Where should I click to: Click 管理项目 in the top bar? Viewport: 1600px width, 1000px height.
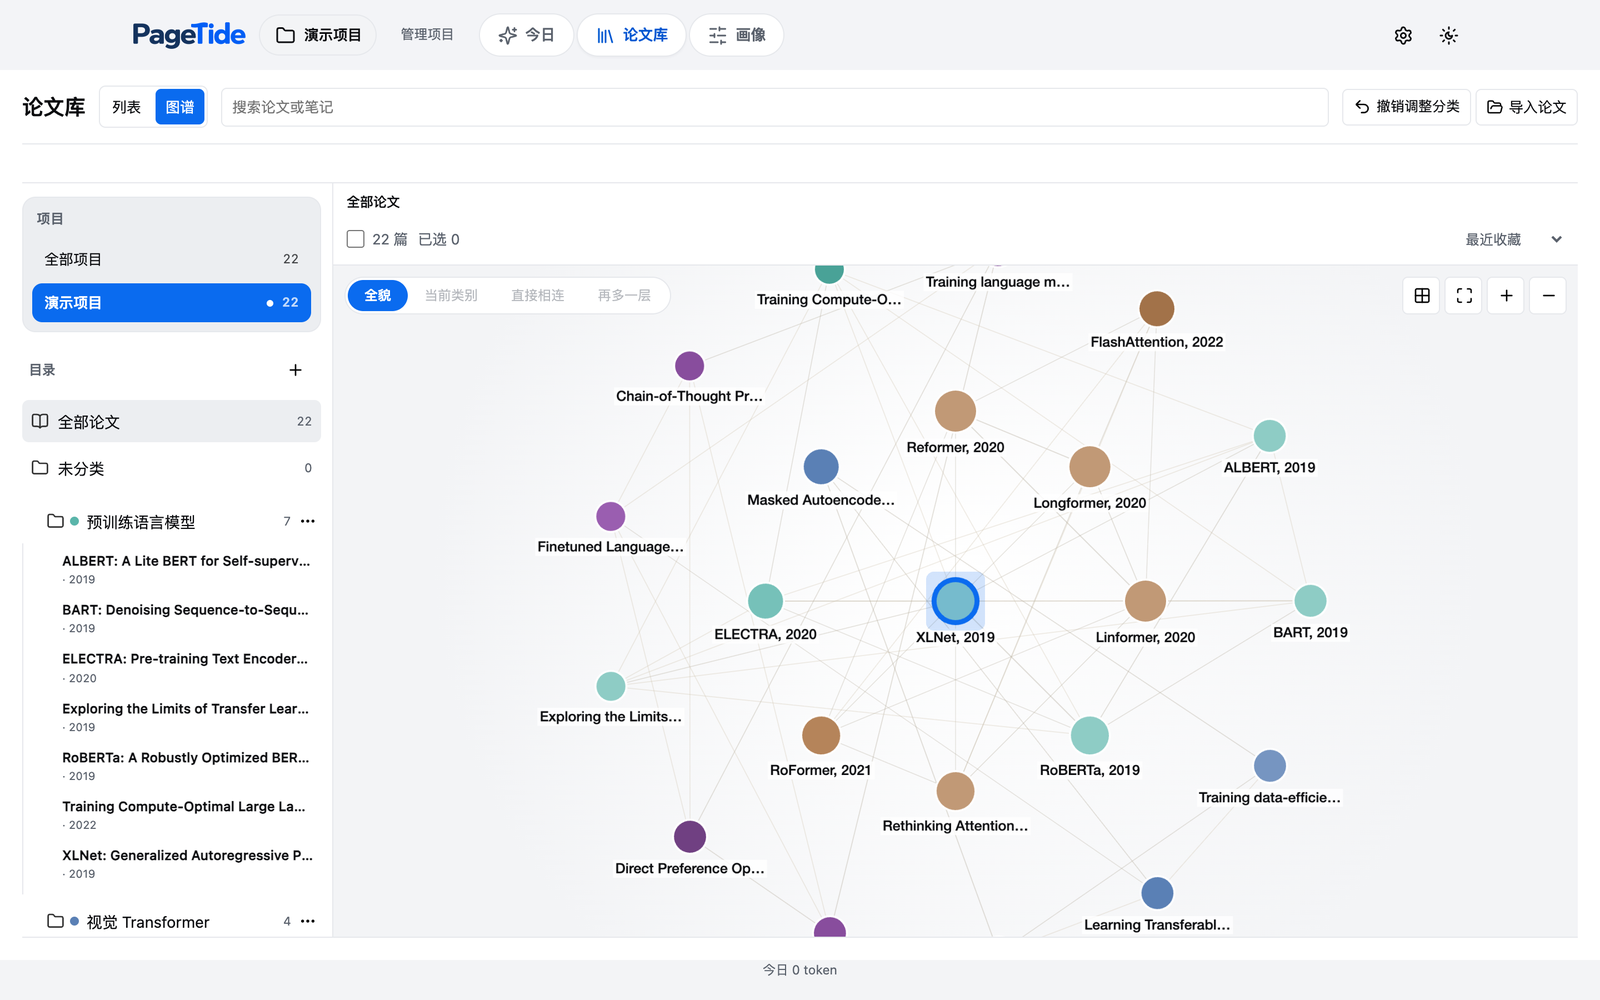(x=427, y=35)
